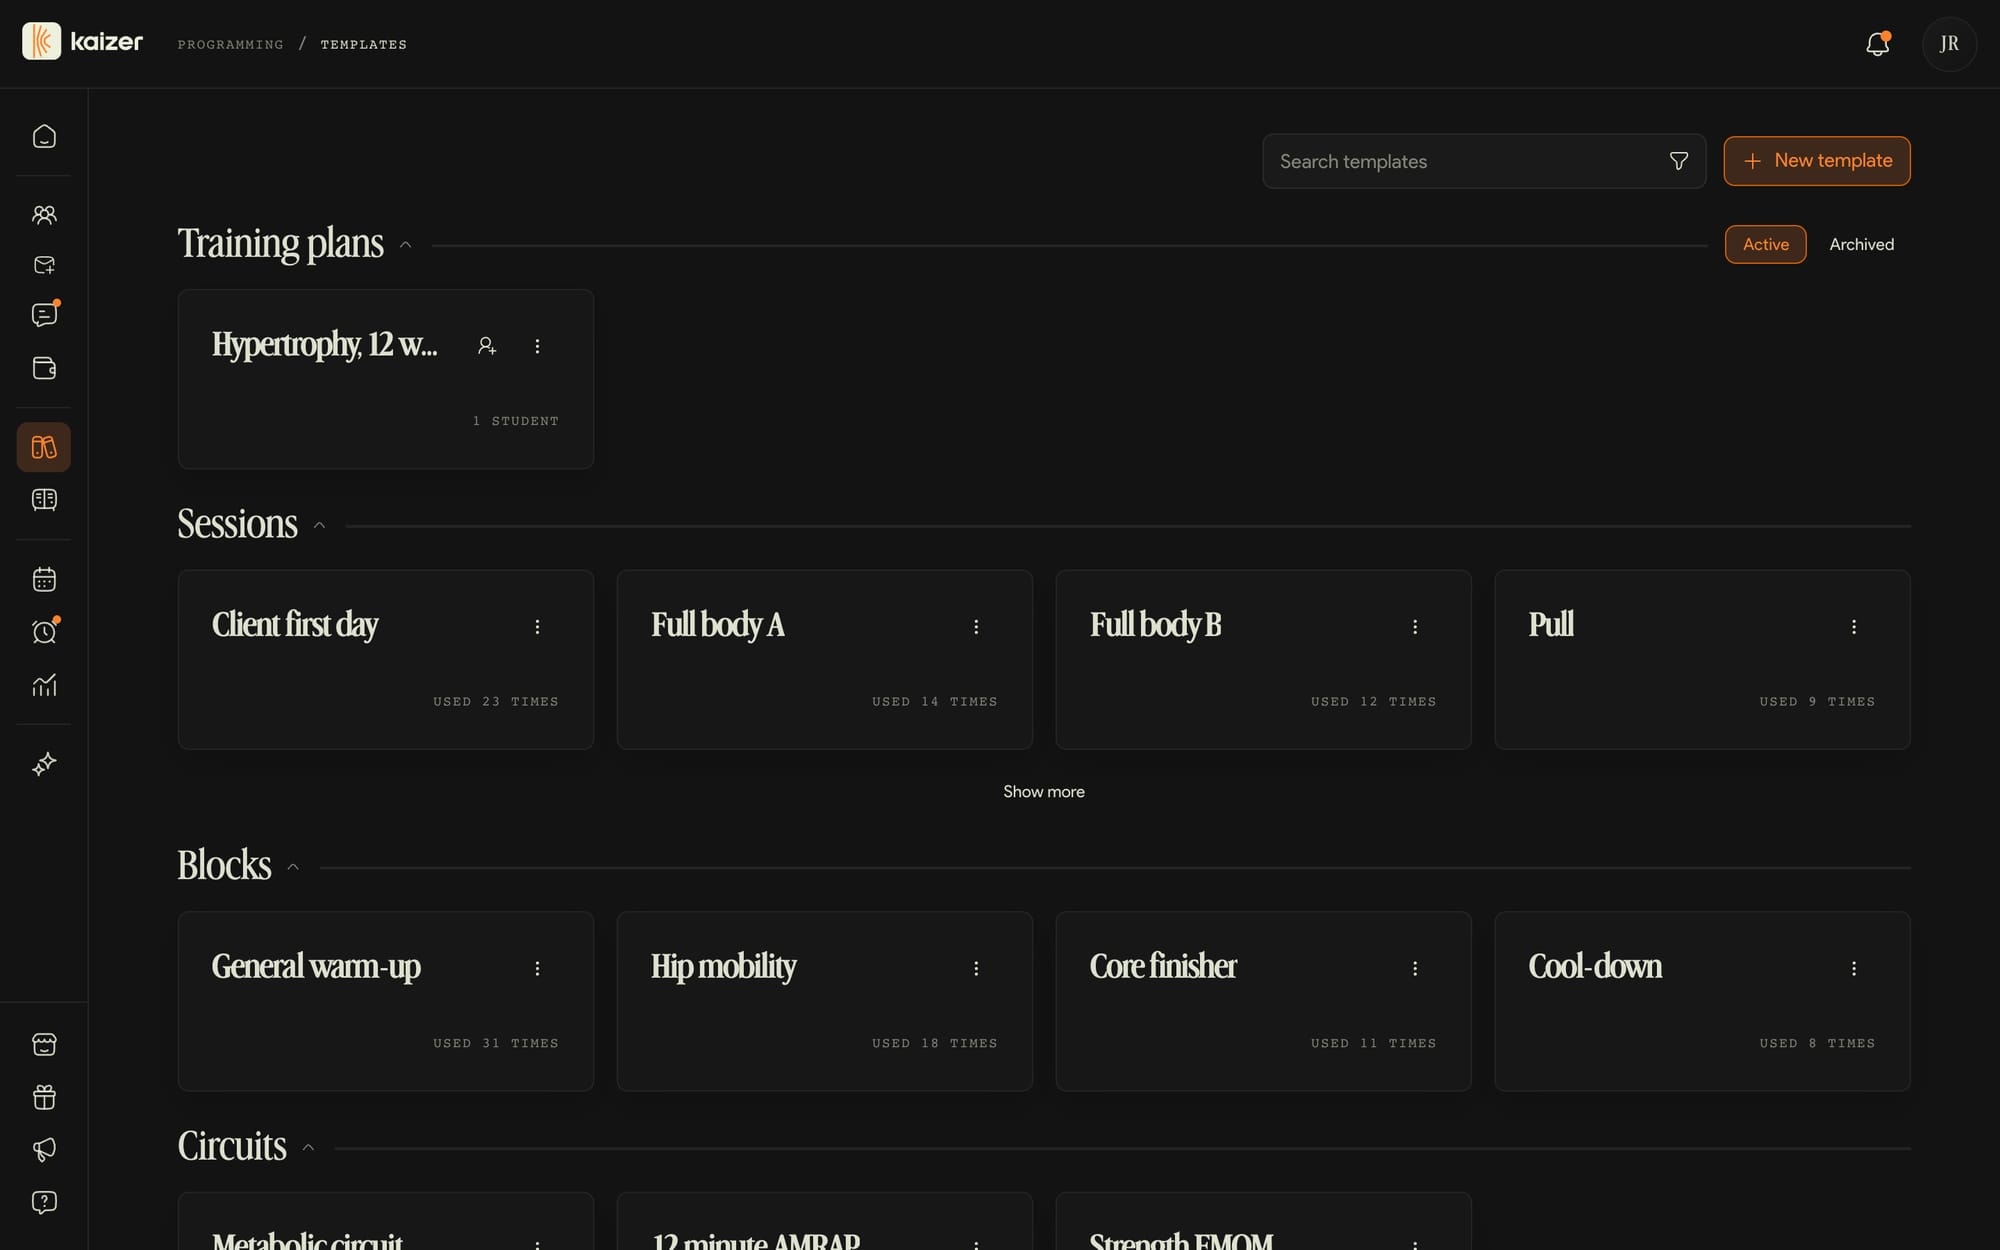Open the AI sparkle icon in sidebar
Image resolution: width=2000 pixels, height=1250 pixels.
44,764
